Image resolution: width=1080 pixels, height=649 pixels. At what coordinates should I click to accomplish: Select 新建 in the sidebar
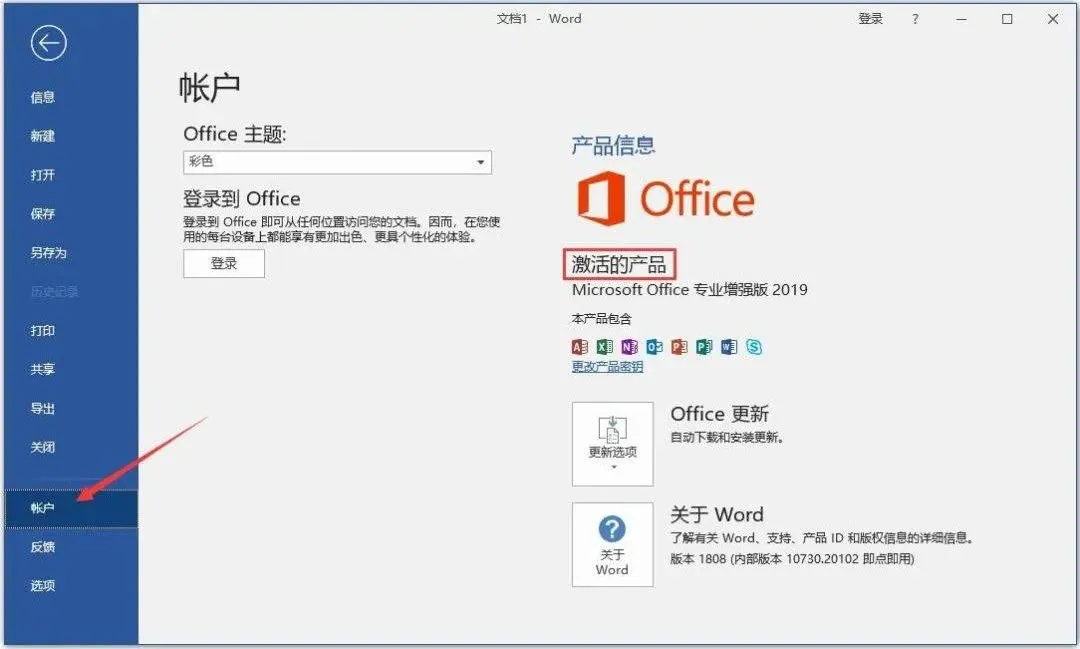coord(43,136)
